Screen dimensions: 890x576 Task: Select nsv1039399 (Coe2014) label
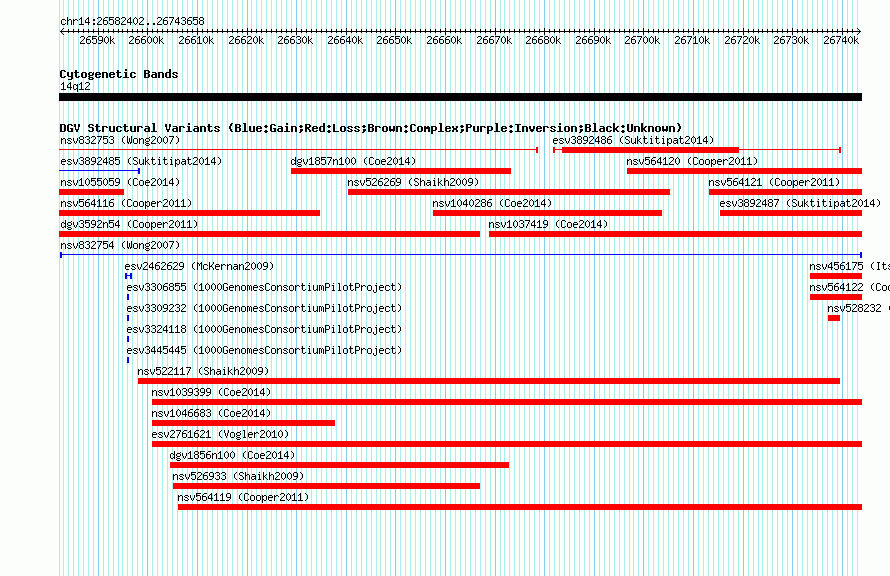click(211, 392)
